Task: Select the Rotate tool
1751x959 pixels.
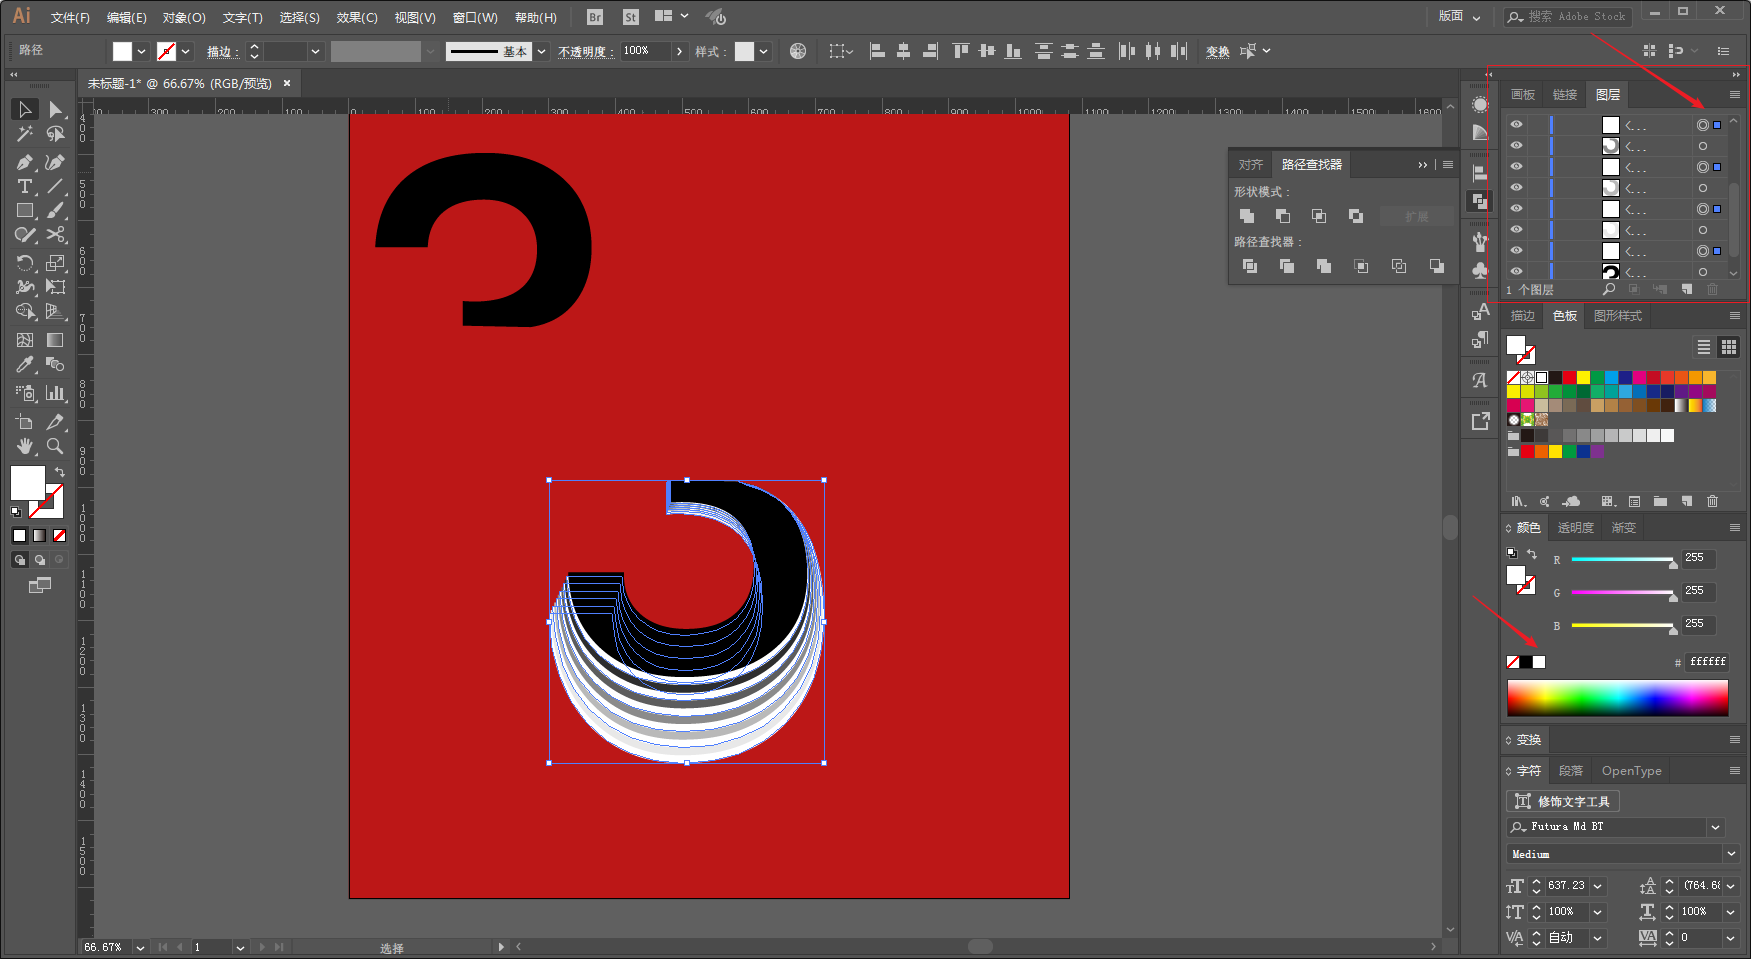Action: 25,263
